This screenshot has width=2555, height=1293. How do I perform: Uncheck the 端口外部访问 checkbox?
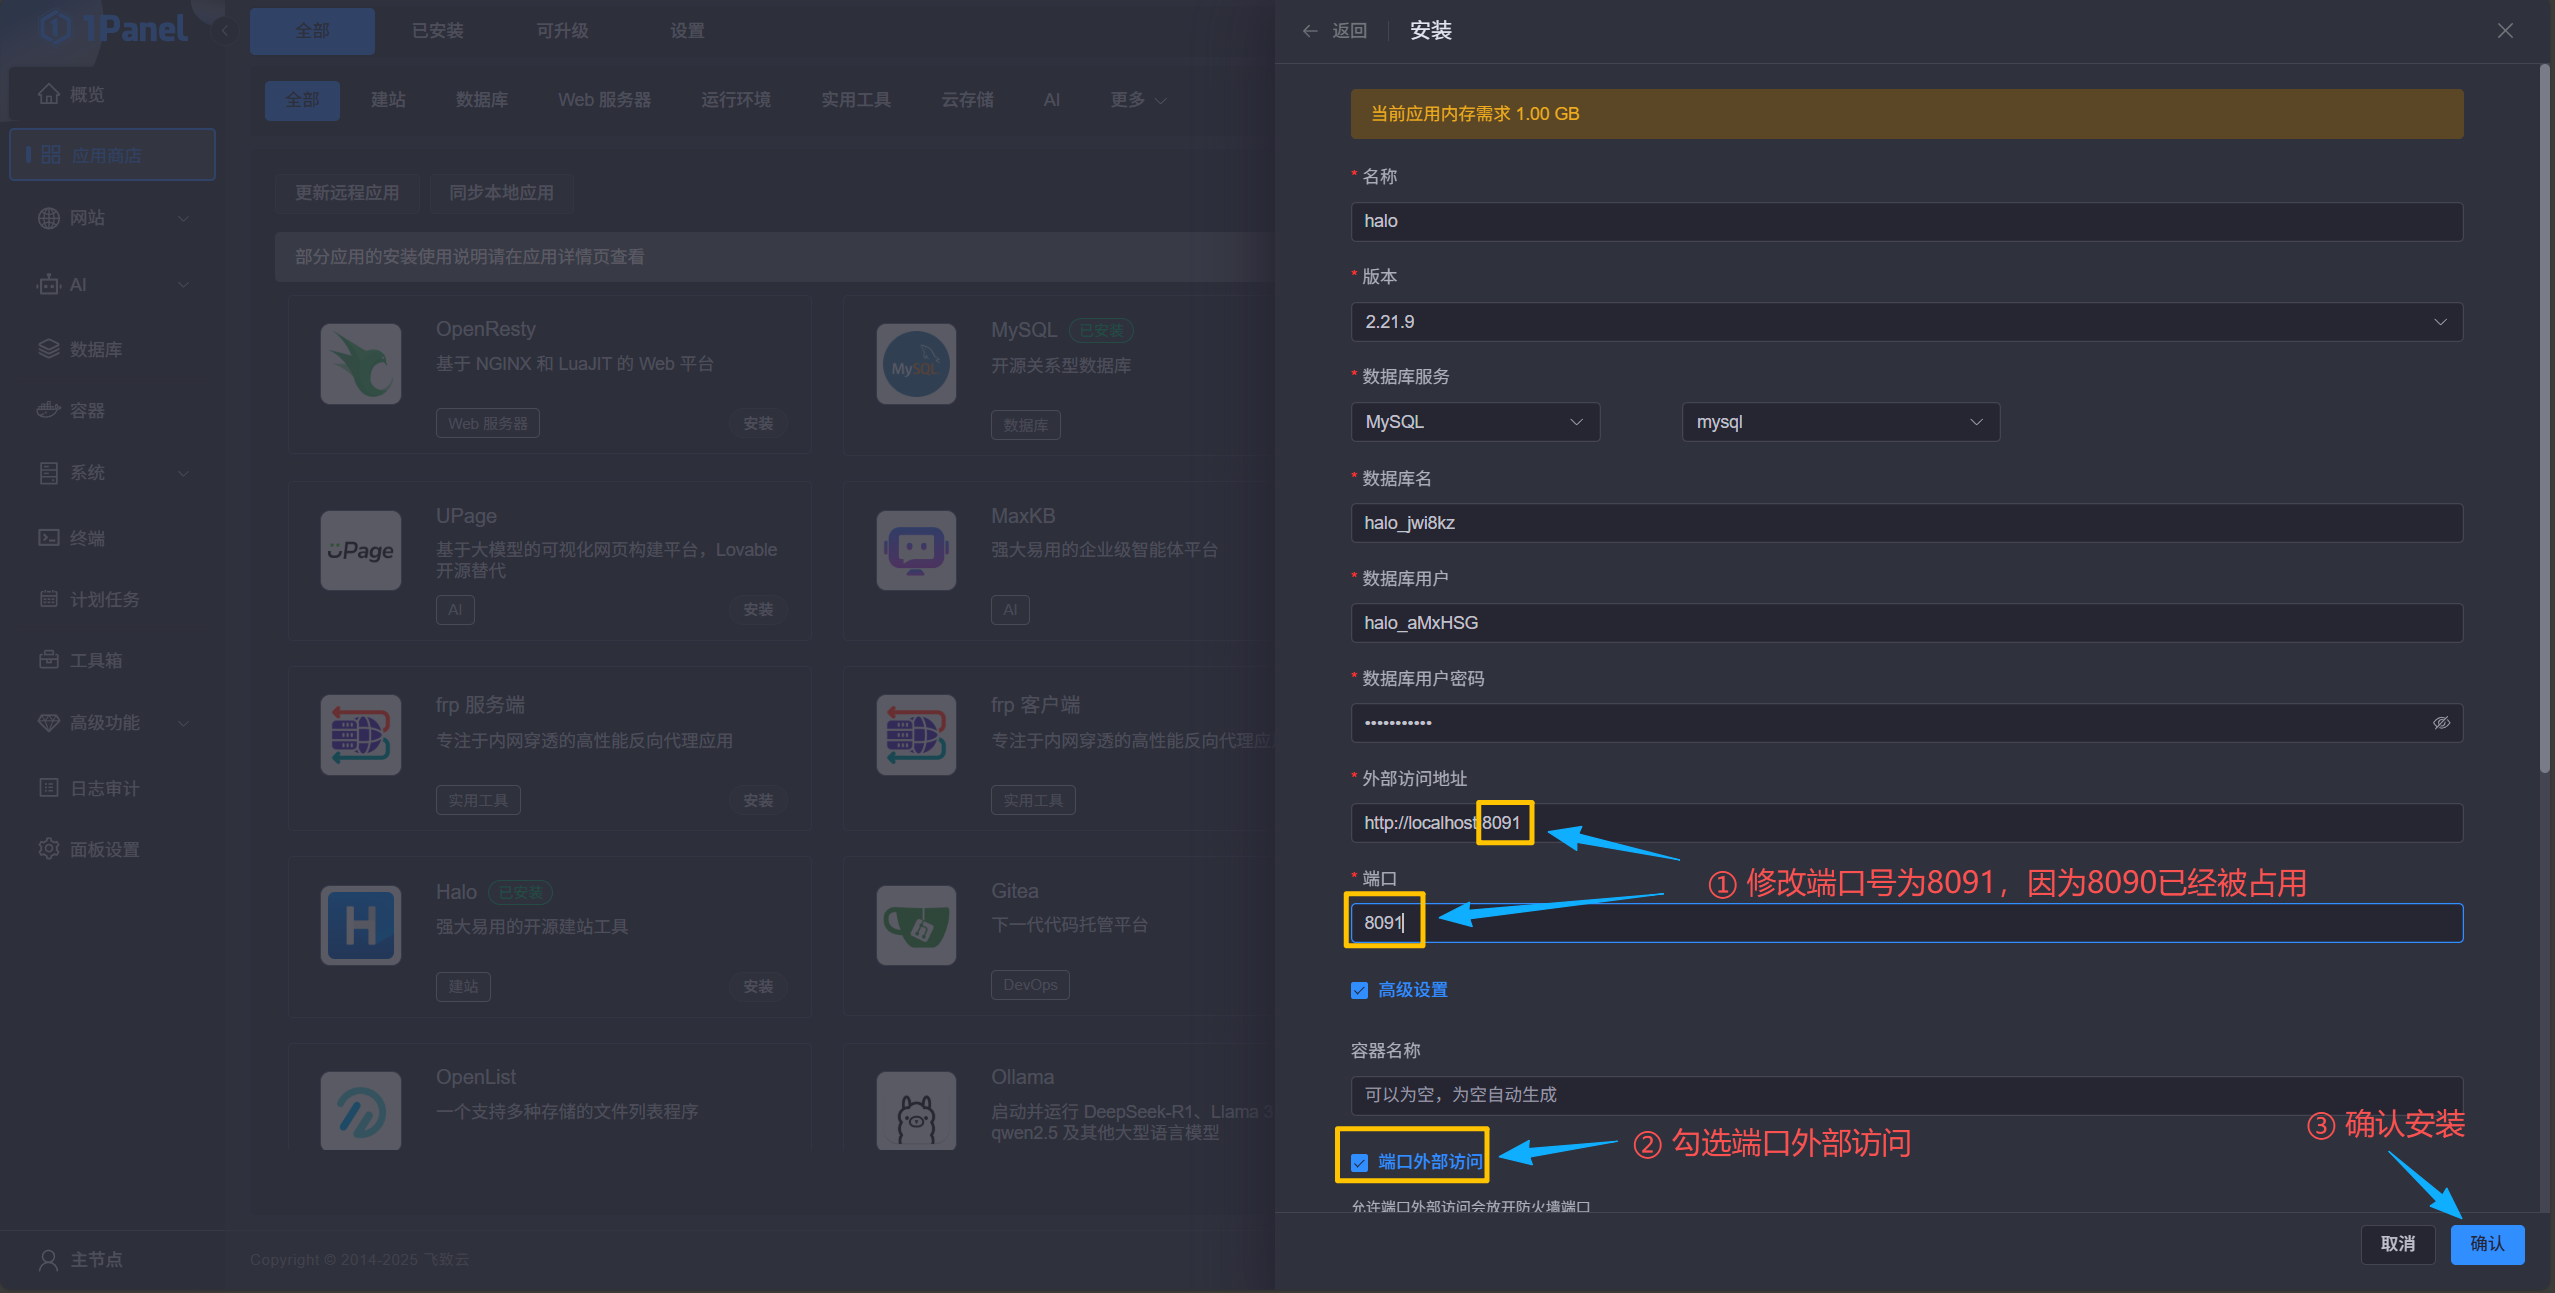(x=1358, y=1162)
